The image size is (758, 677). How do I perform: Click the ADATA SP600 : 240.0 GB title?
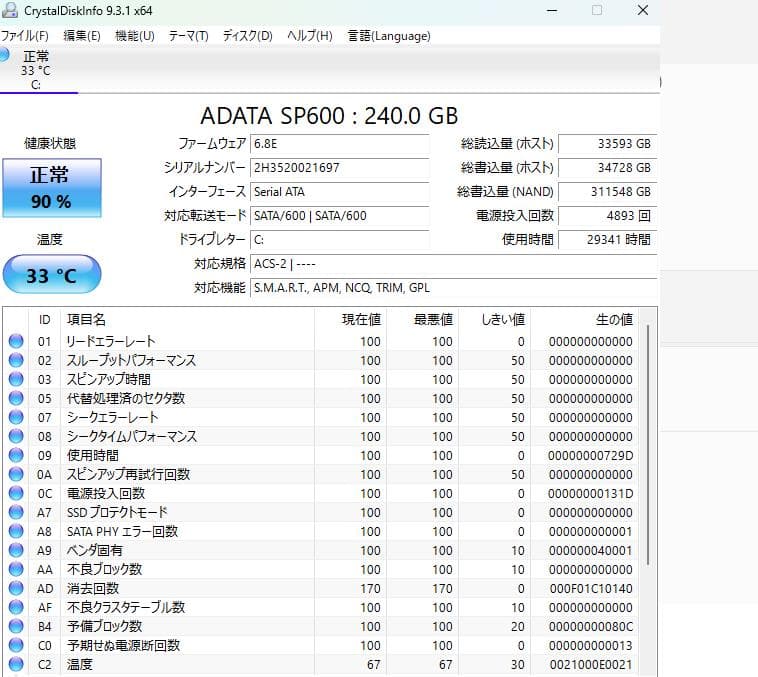329,116
